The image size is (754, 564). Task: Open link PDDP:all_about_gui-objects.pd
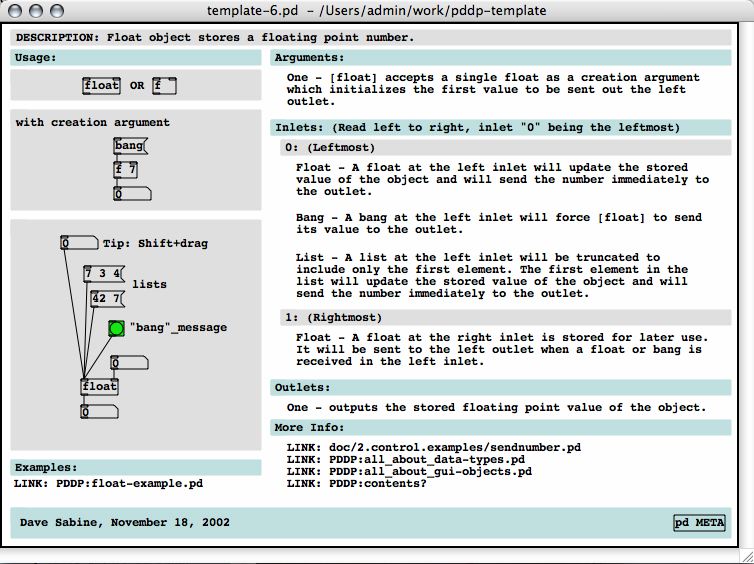point(409,472)
